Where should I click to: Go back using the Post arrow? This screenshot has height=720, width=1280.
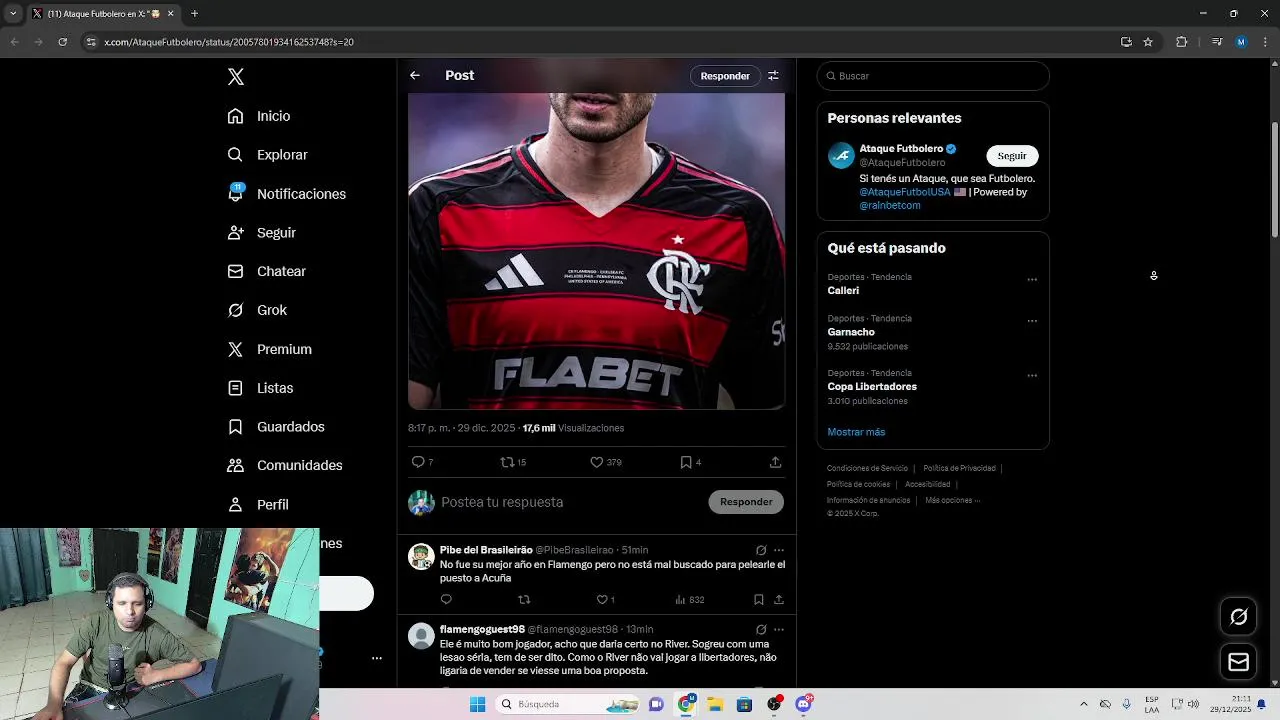(415, 75)
